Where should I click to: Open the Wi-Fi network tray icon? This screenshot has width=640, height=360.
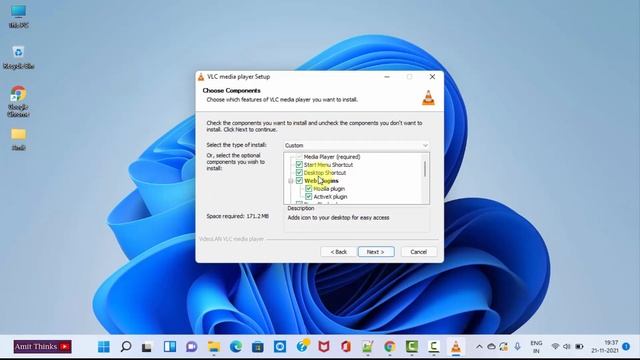pos(555,347)
